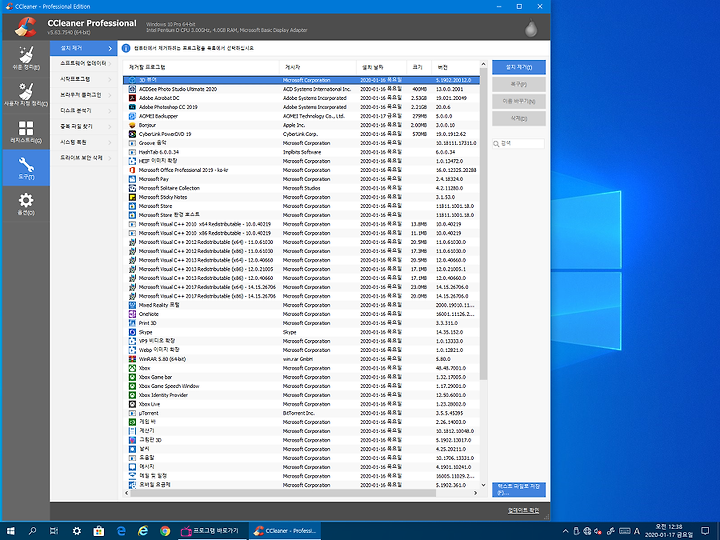The image size is (720, 540).
Task: Click the Microsoft Solitaire Collection icon
Action: point(132,188)
